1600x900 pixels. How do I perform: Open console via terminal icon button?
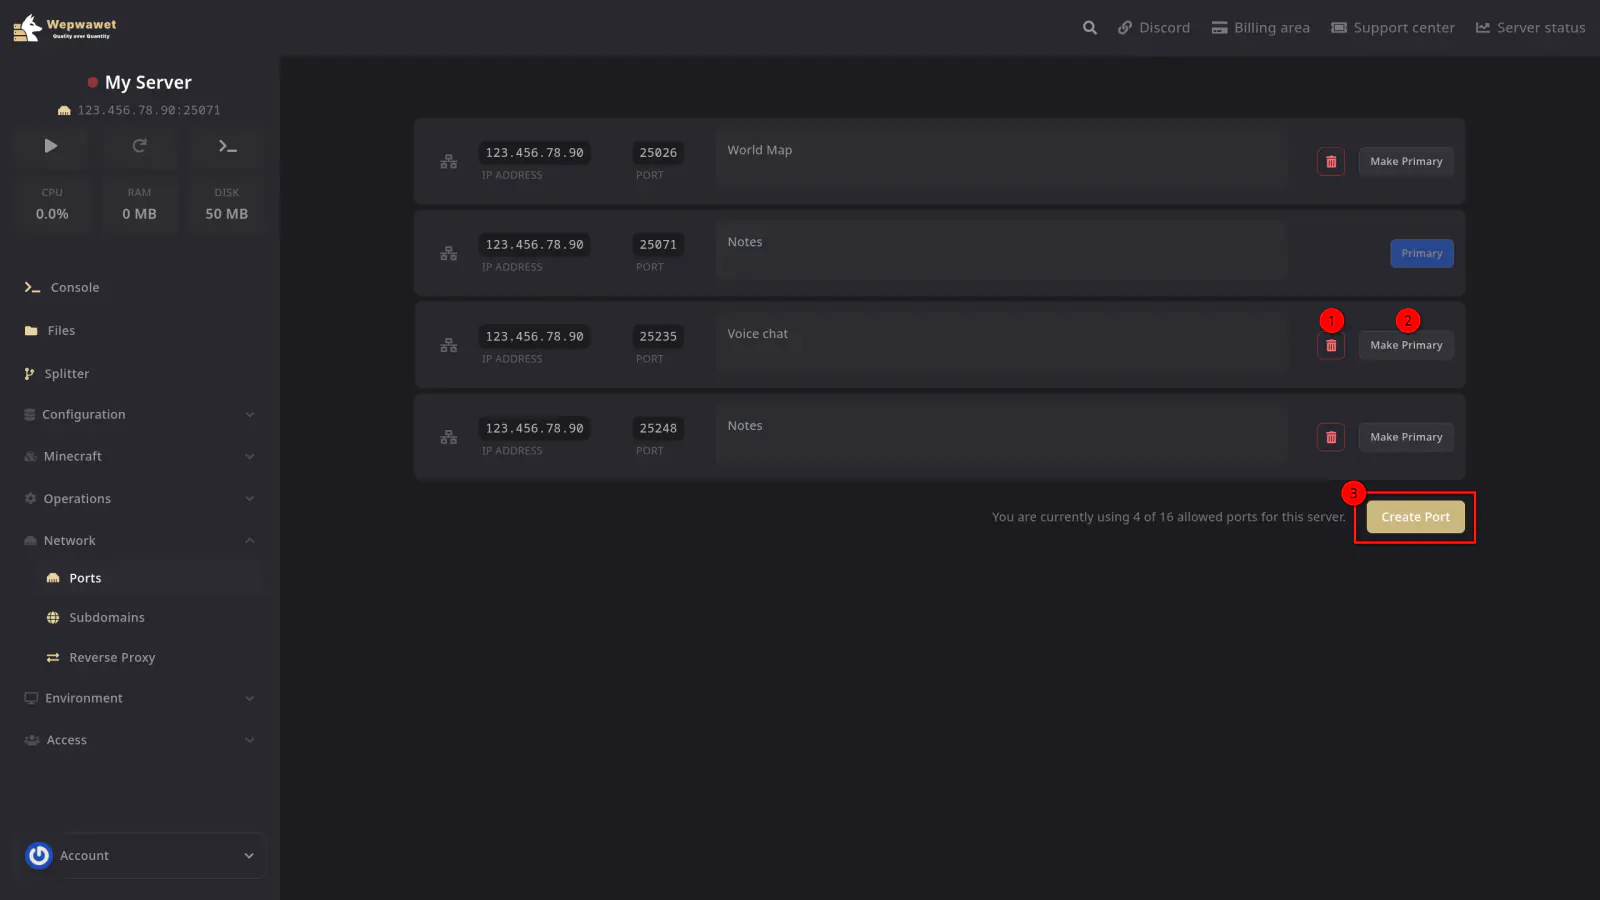point(227,146)
